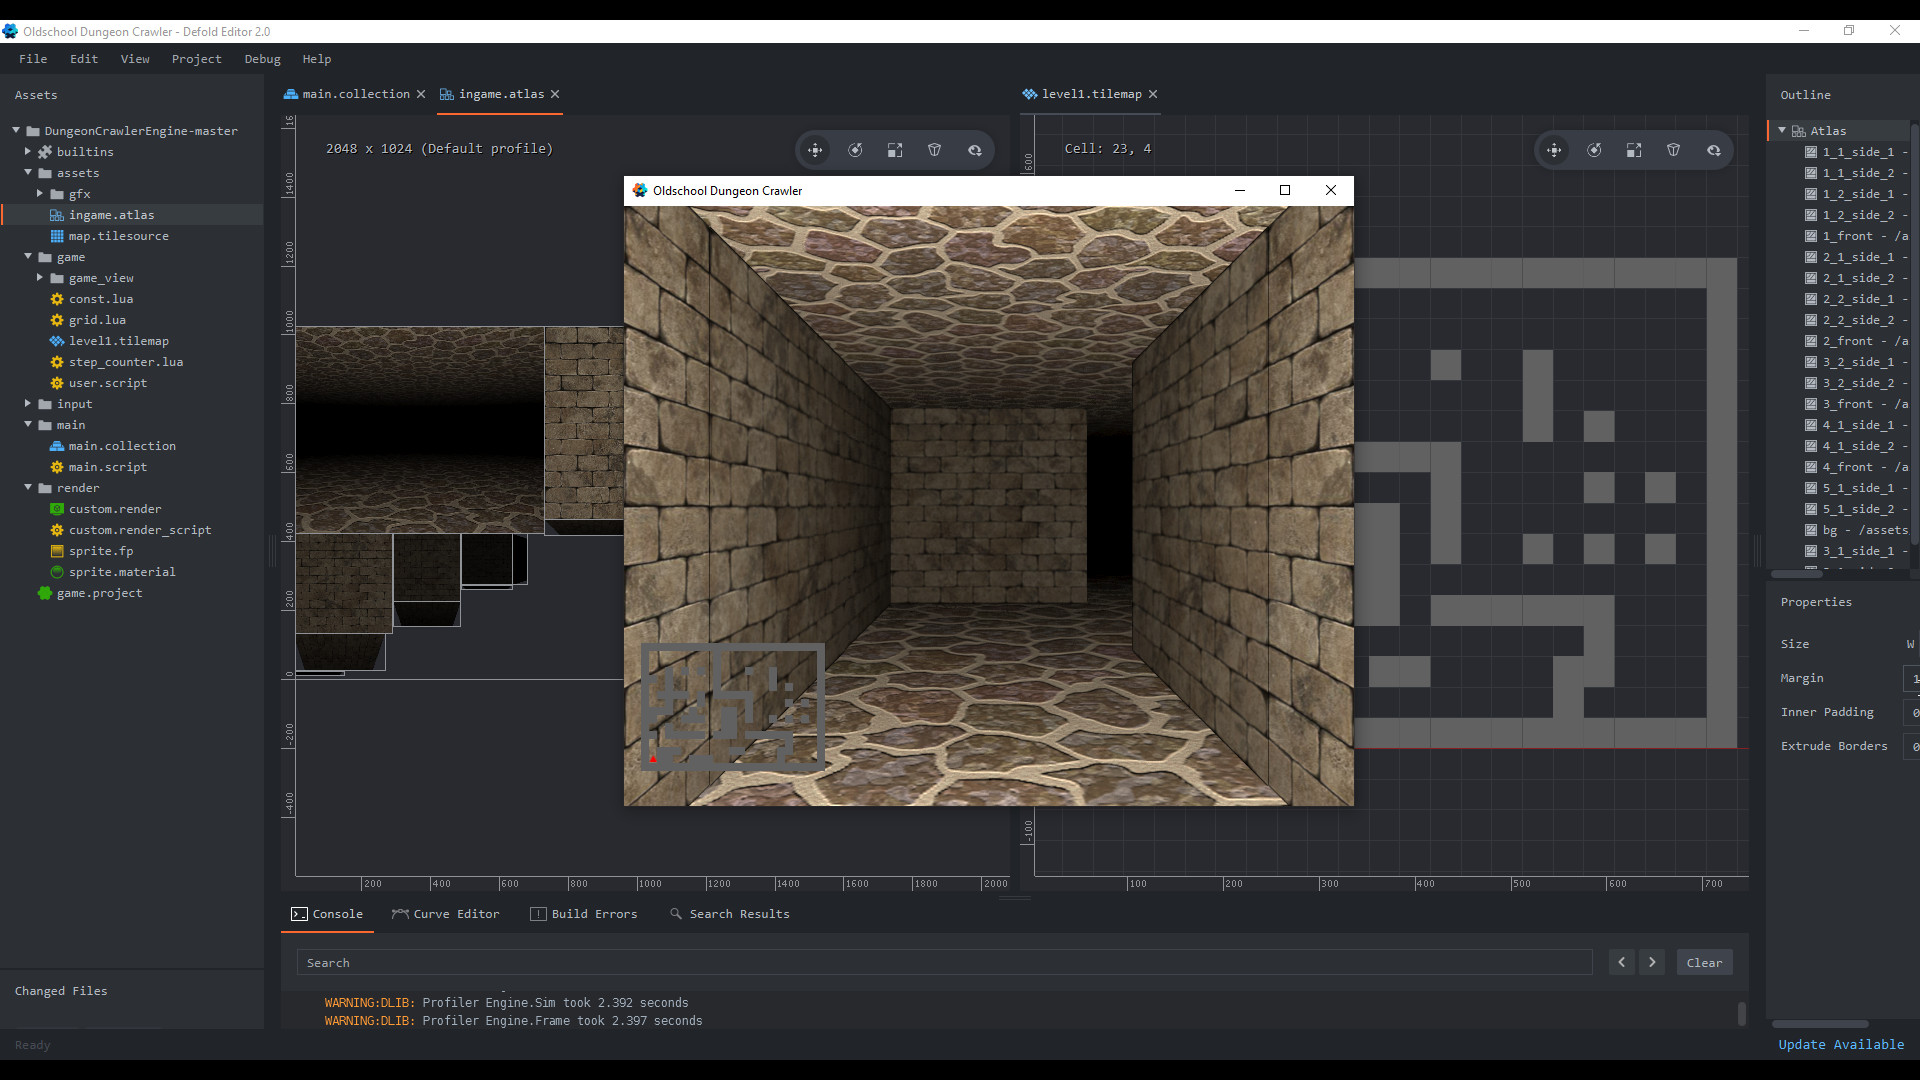Image resolution: width=1920 pixels, height=1080 pixels.
Task: Expand the input folder in Assets
Action: [x=27, y=404]
